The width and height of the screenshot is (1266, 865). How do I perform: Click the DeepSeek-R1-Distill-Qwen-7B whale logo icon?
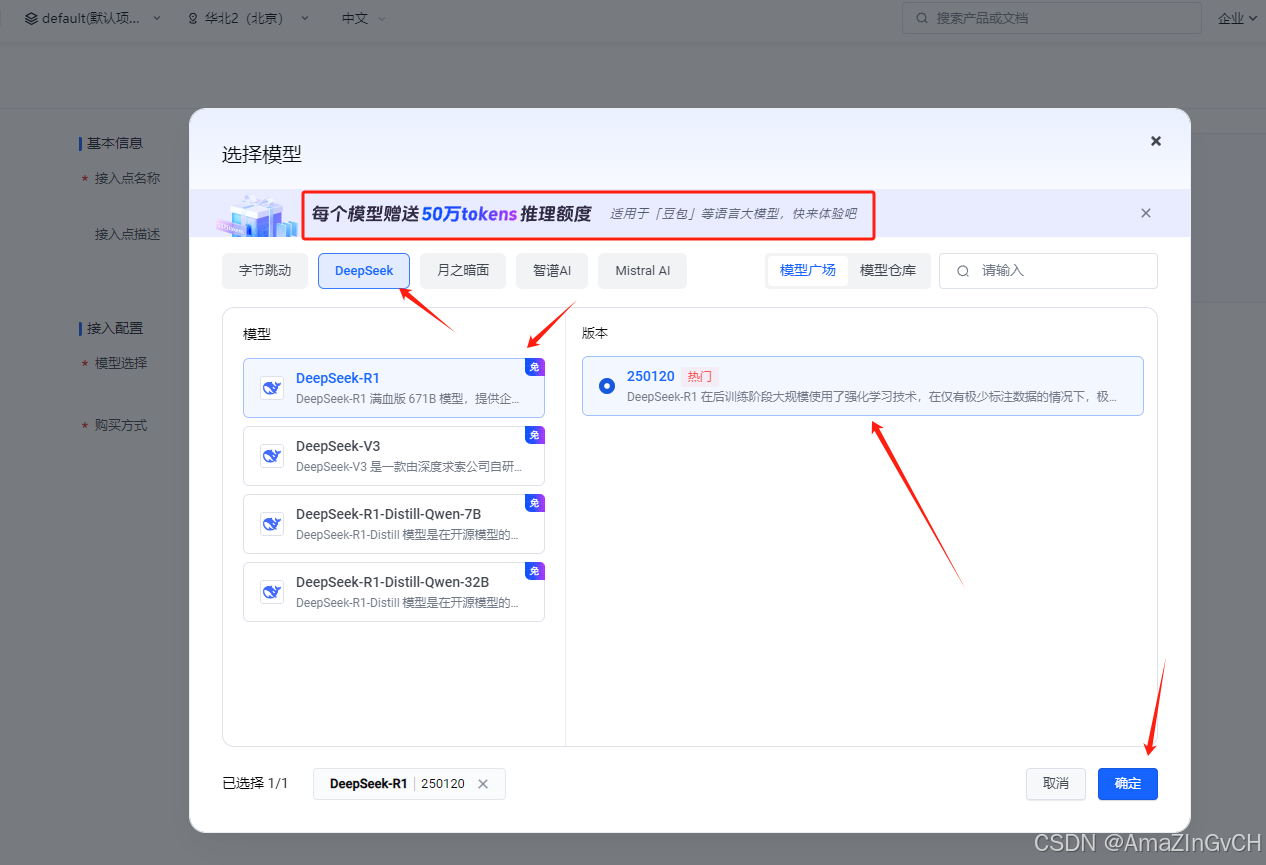click(271, 524)
